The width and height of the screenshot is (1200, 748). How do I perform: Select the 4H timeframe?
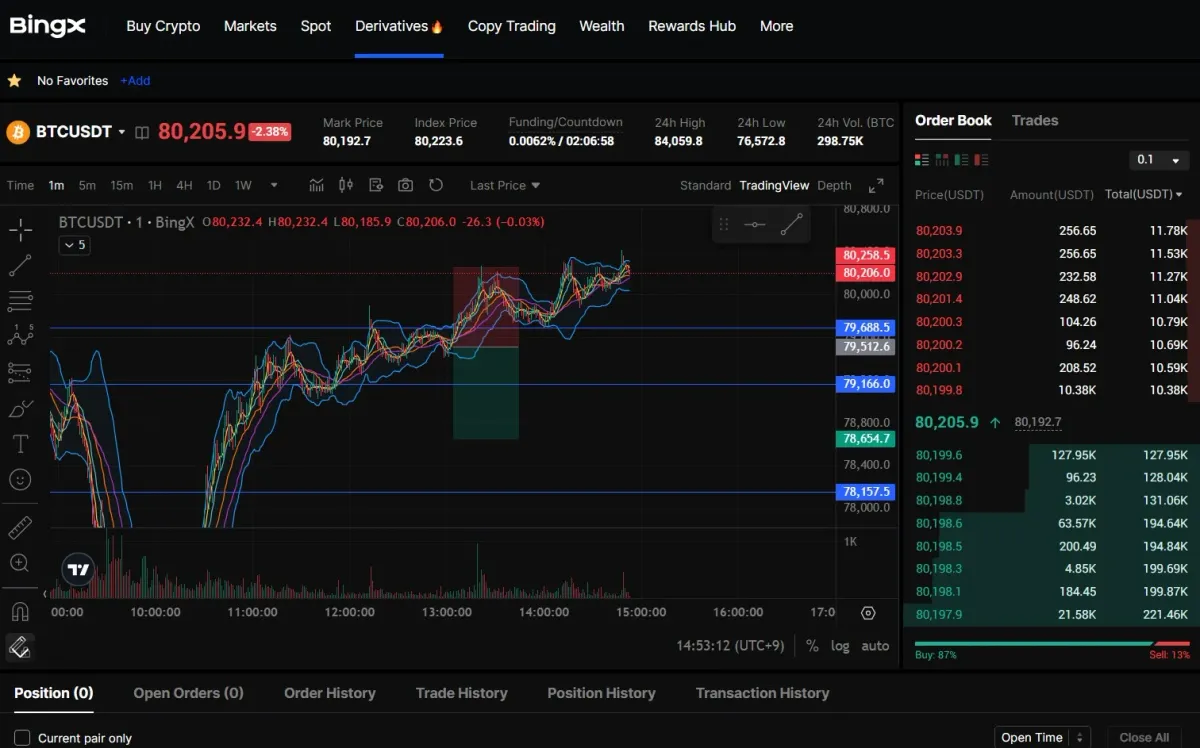pos(184,185)
